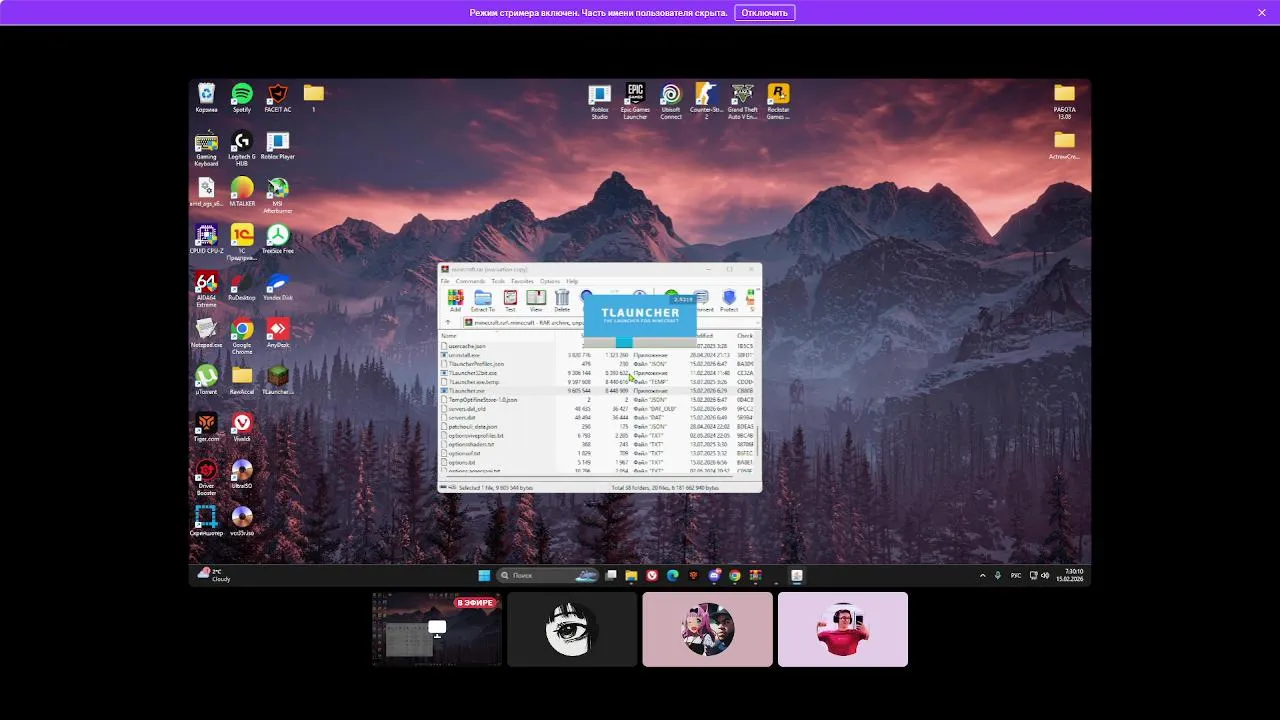Click the Ubisoft Connect desktop icon
Image resolution: width=1280 pixels, height=720 pixels.
(x=671, y=101)
